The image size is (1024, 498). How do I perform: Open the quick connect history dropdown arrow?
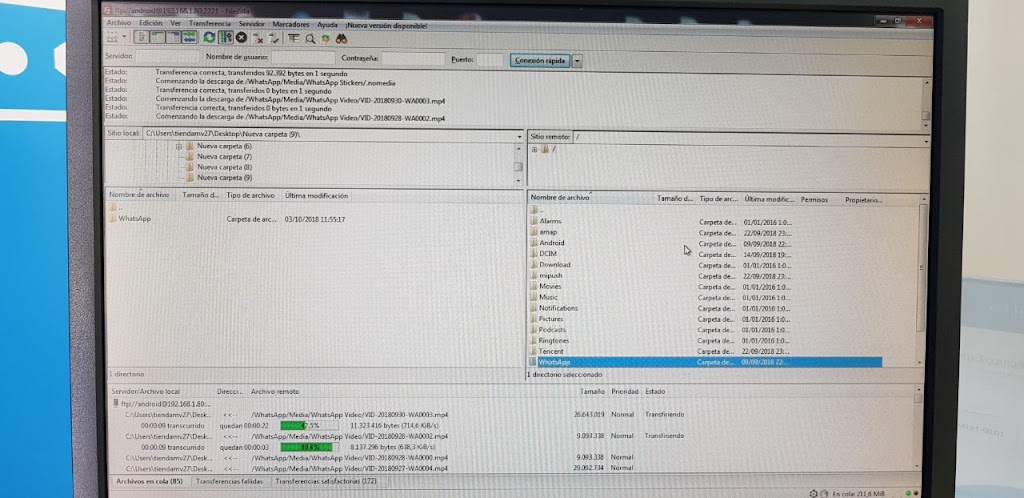[578, 60]
